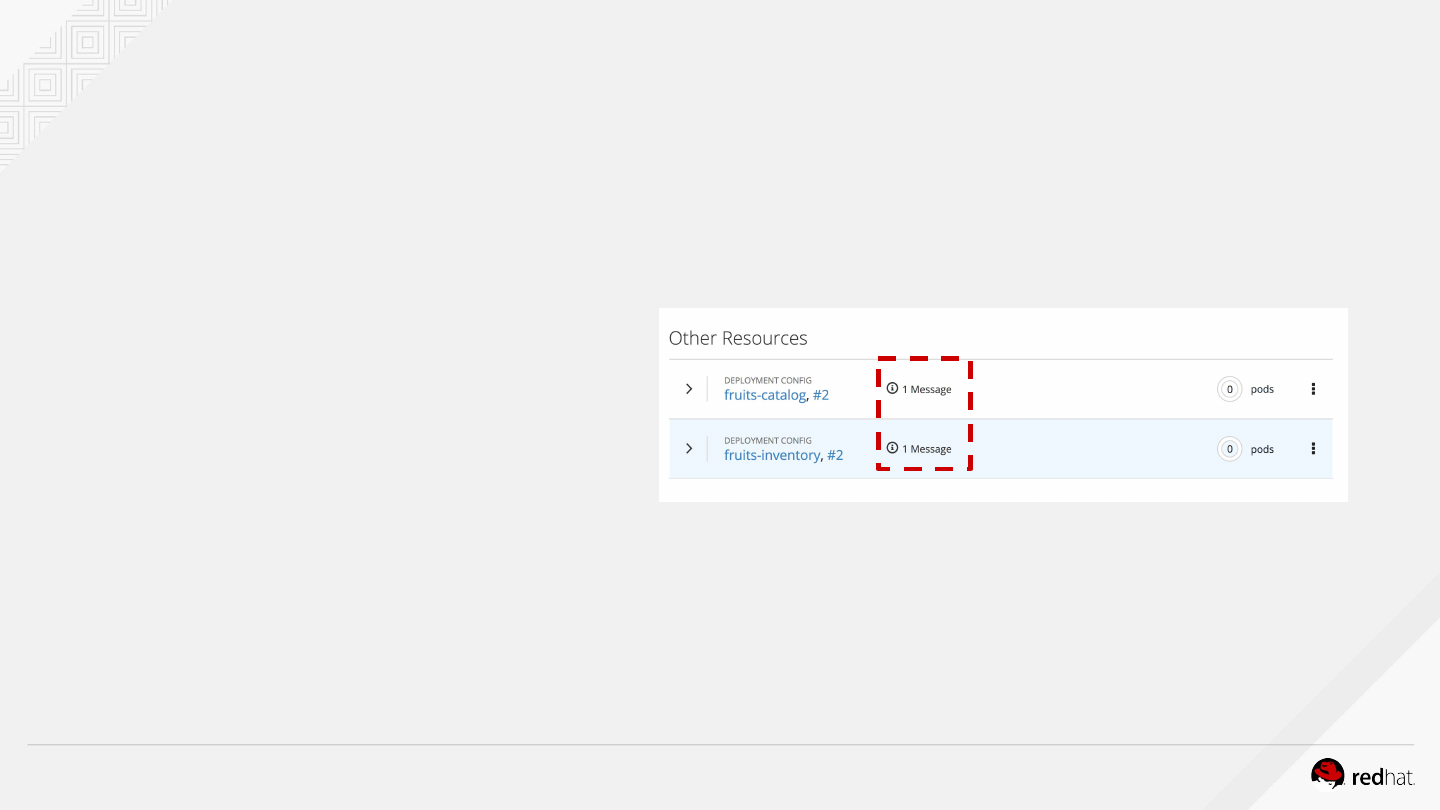Click the pods label in fruits-inventory row
Screen dimensions: 1440x810
1262,450
